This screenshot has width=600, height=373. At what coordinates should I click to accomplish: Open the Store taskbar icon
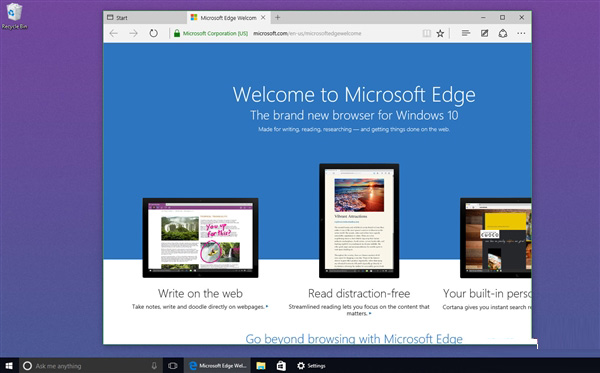click(x=281, y=366)
